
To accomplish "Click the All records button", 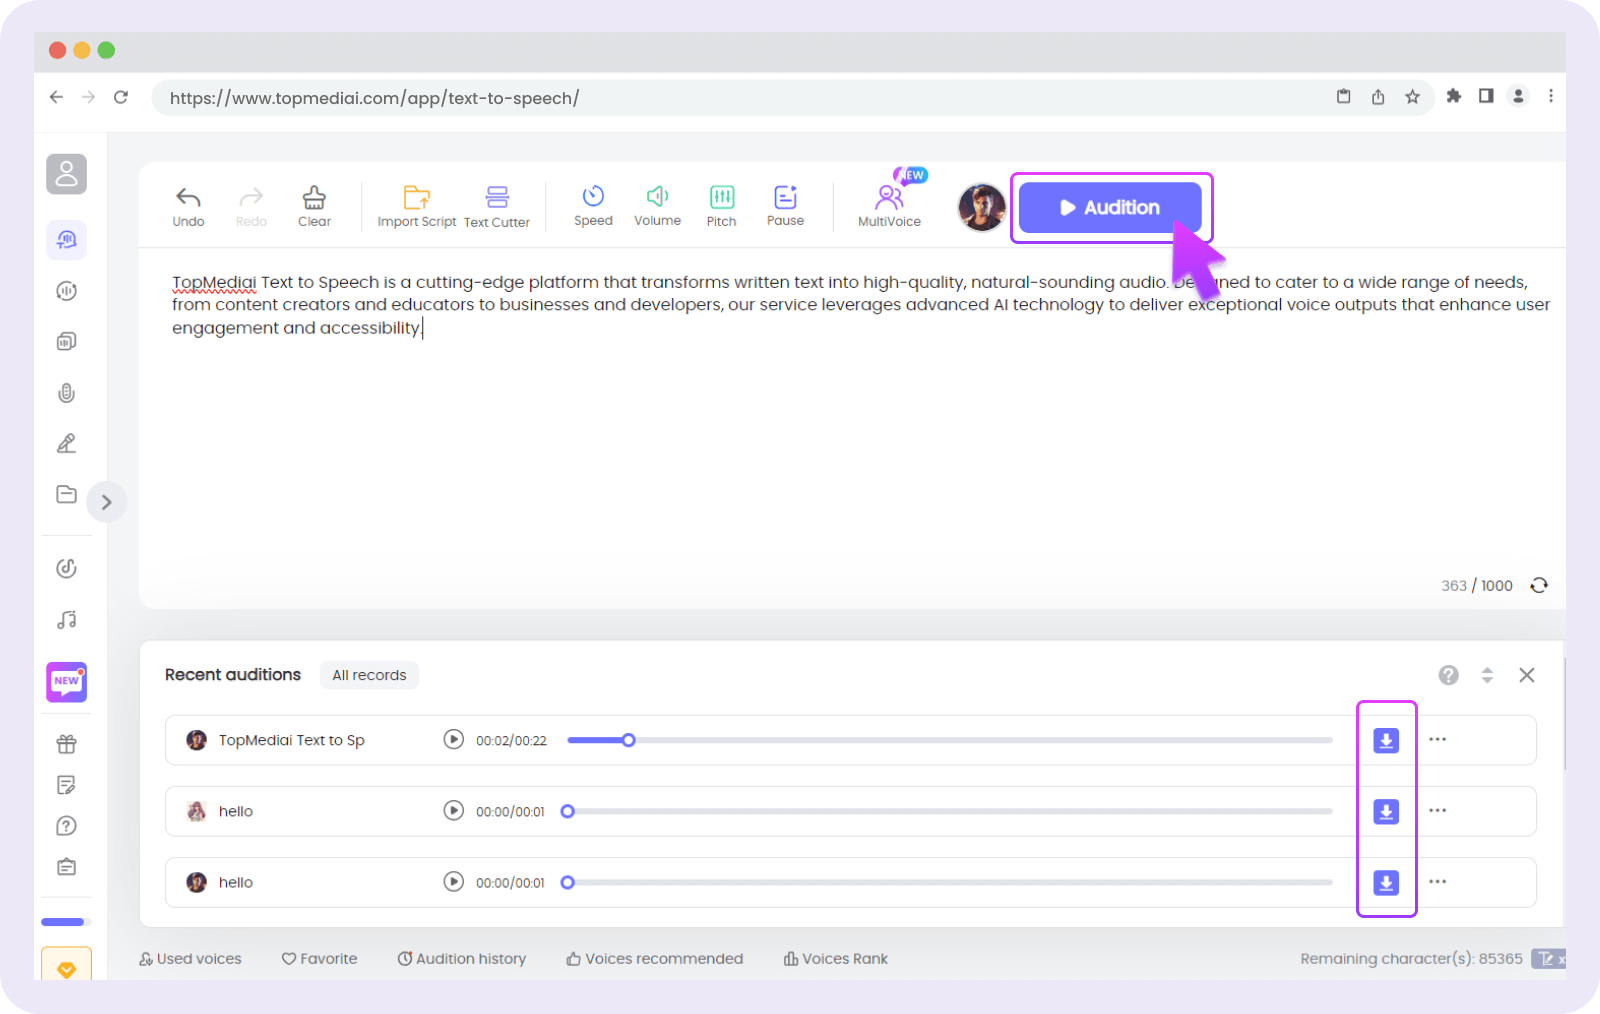I will click(369, 675).
